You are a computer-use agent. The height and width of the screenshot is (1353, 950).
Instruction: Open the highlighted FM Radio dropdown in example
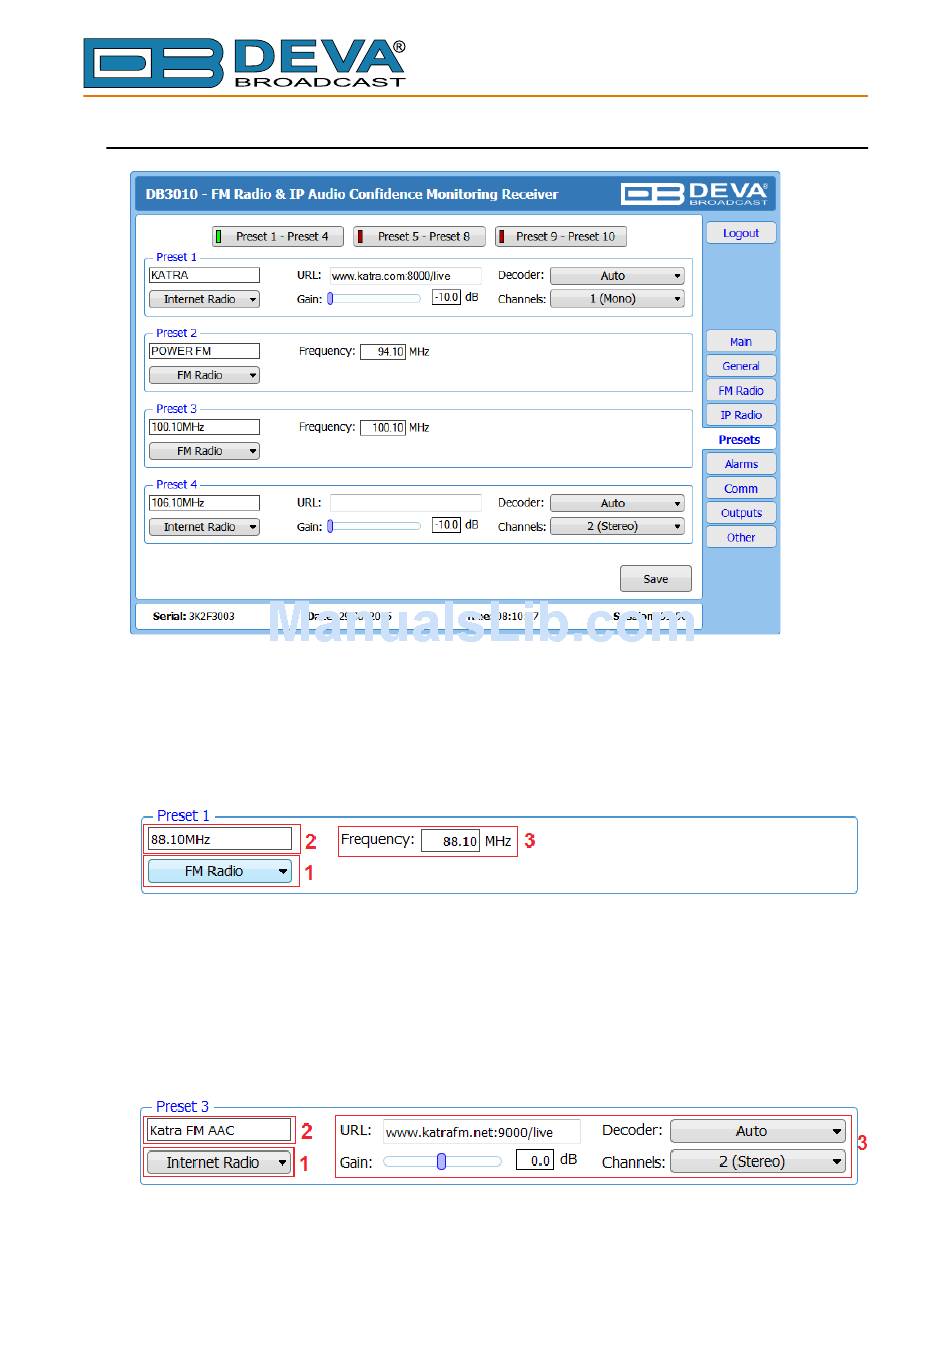coord(220,872)
